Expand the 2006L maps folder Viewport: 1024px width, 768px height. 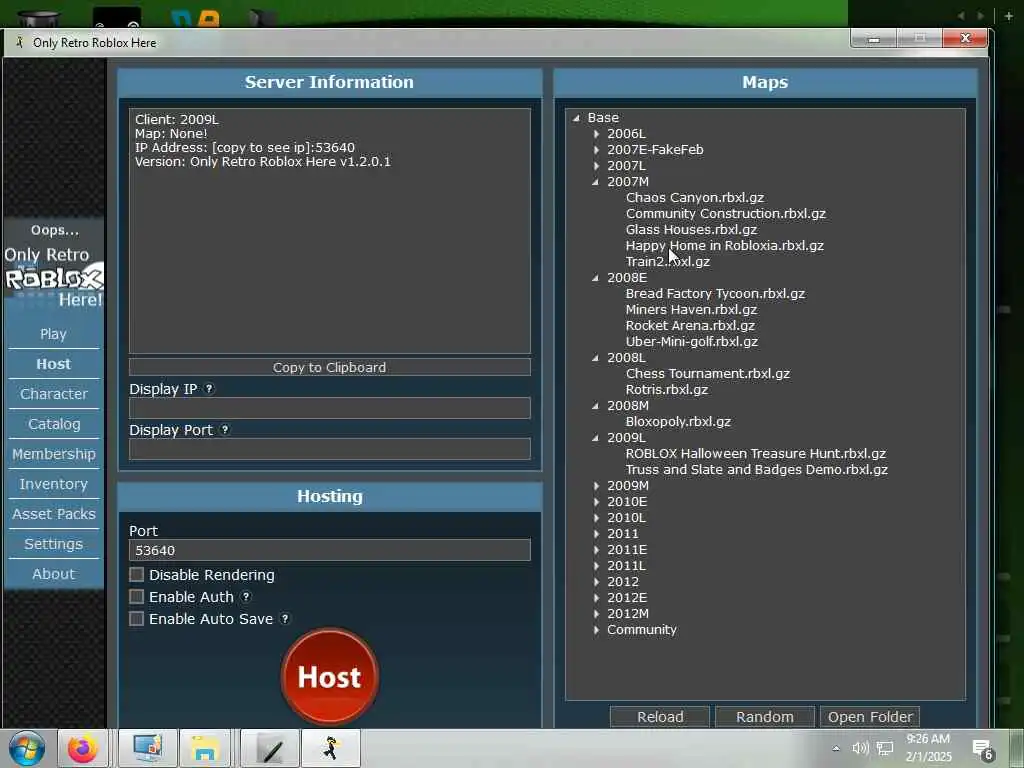pyautogui.click(x=596, y=133)
